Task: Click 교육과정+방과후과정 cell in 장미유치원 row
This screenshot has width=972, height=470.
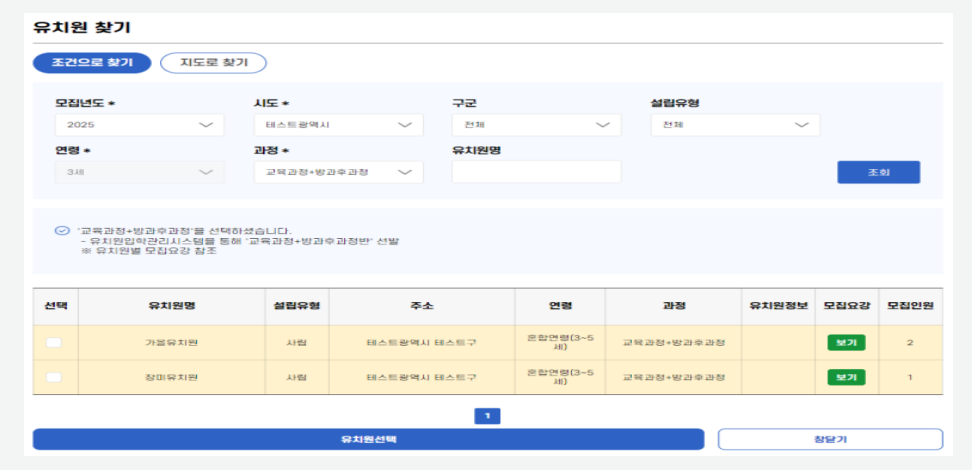Action: coord(674,377)
